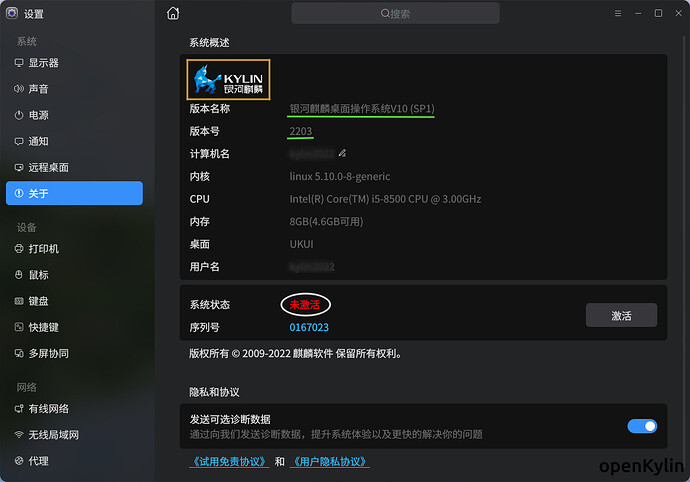Minimize the settings window
The image size is (690, 482).
pyautogui.click(x=638, y=14)
